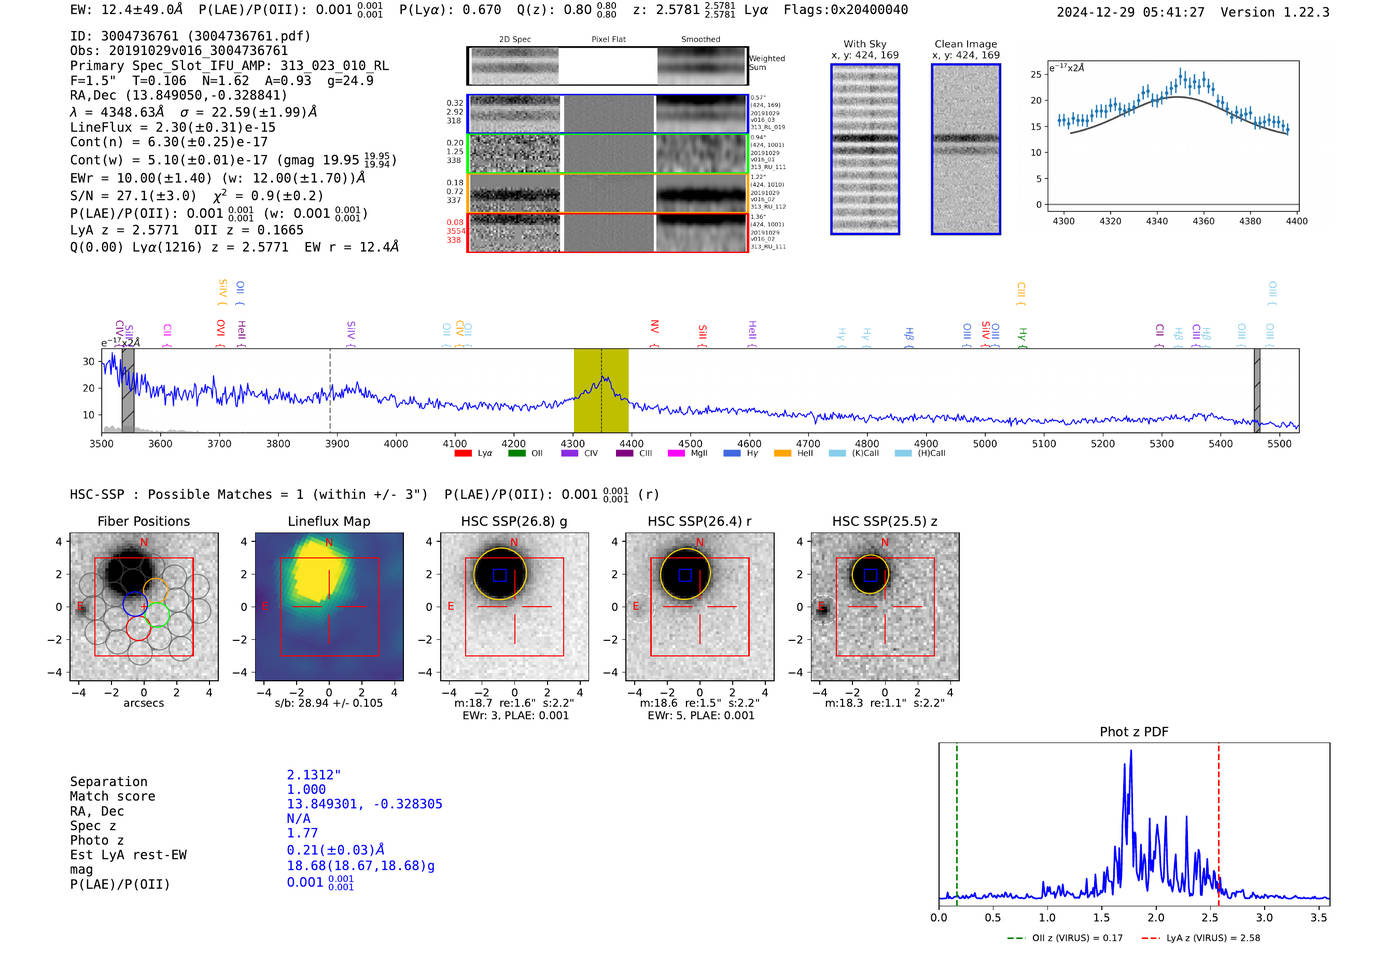This screenshot has width=1400, height=953.
Task: Click the (H)CaII legend swatch
Action: click(903, 454)
